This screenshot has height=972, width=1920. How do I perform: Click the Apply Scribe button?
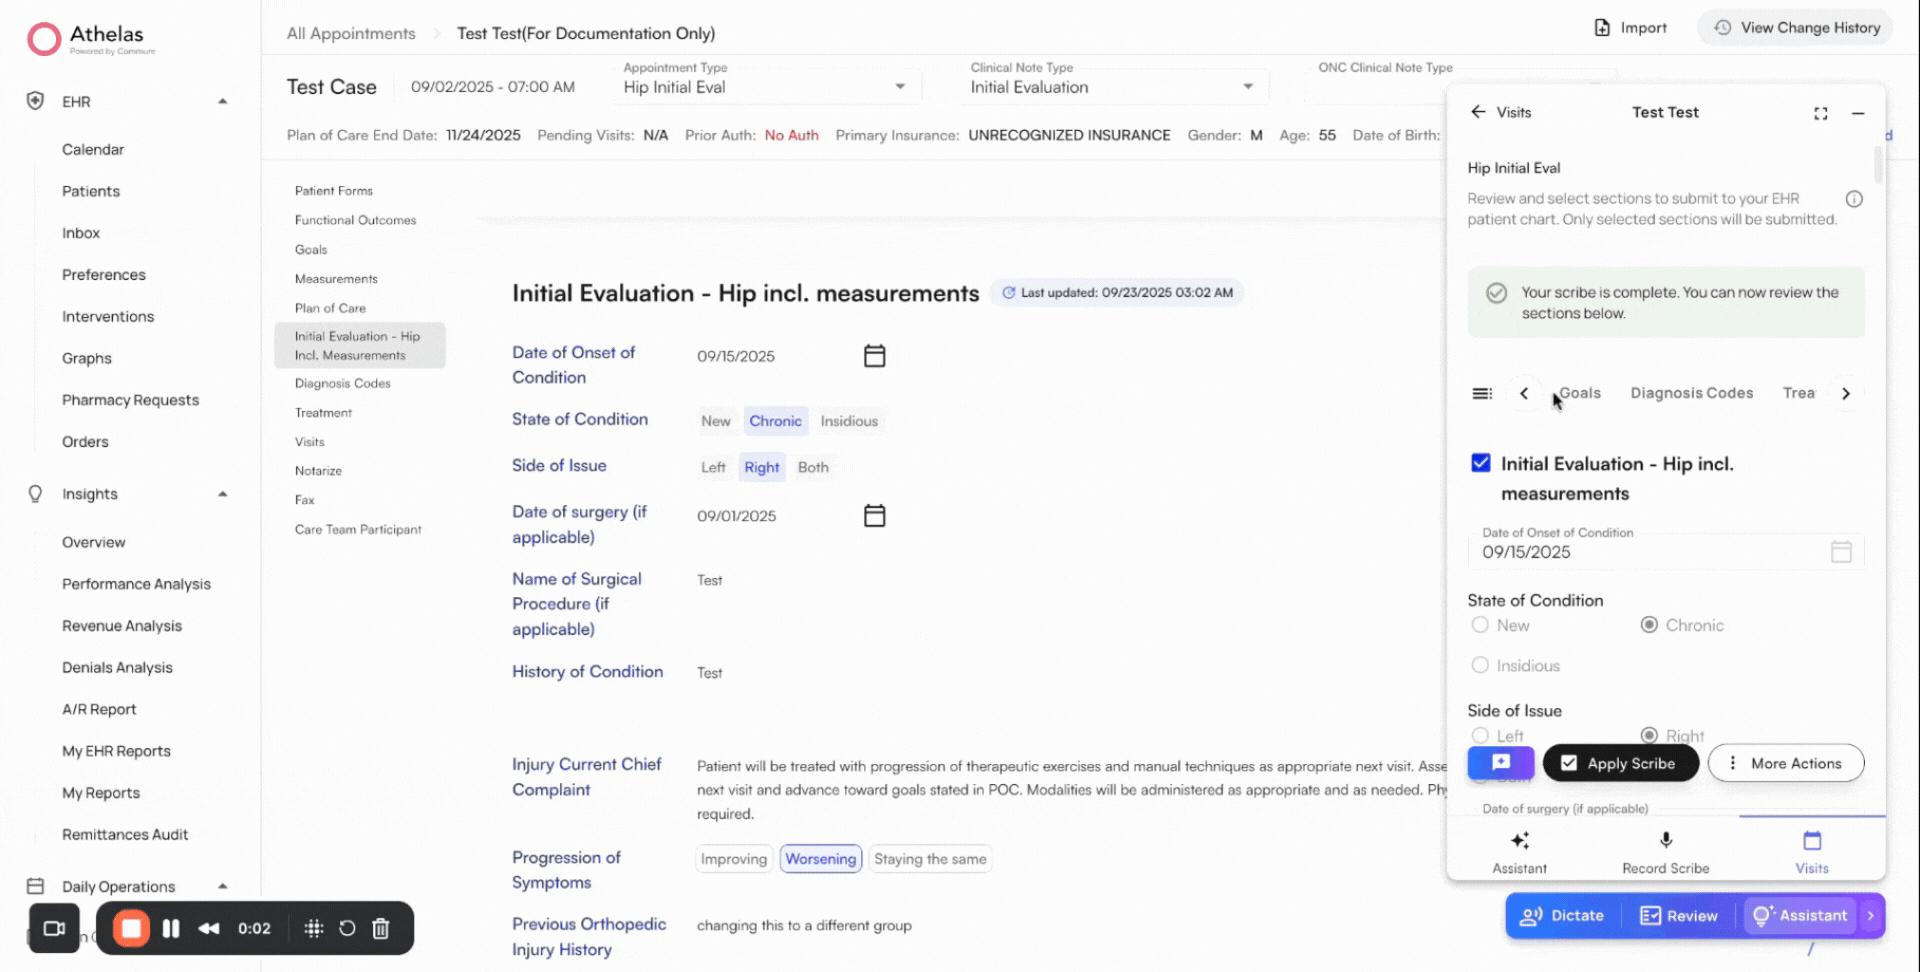[x=1621, y=763]
